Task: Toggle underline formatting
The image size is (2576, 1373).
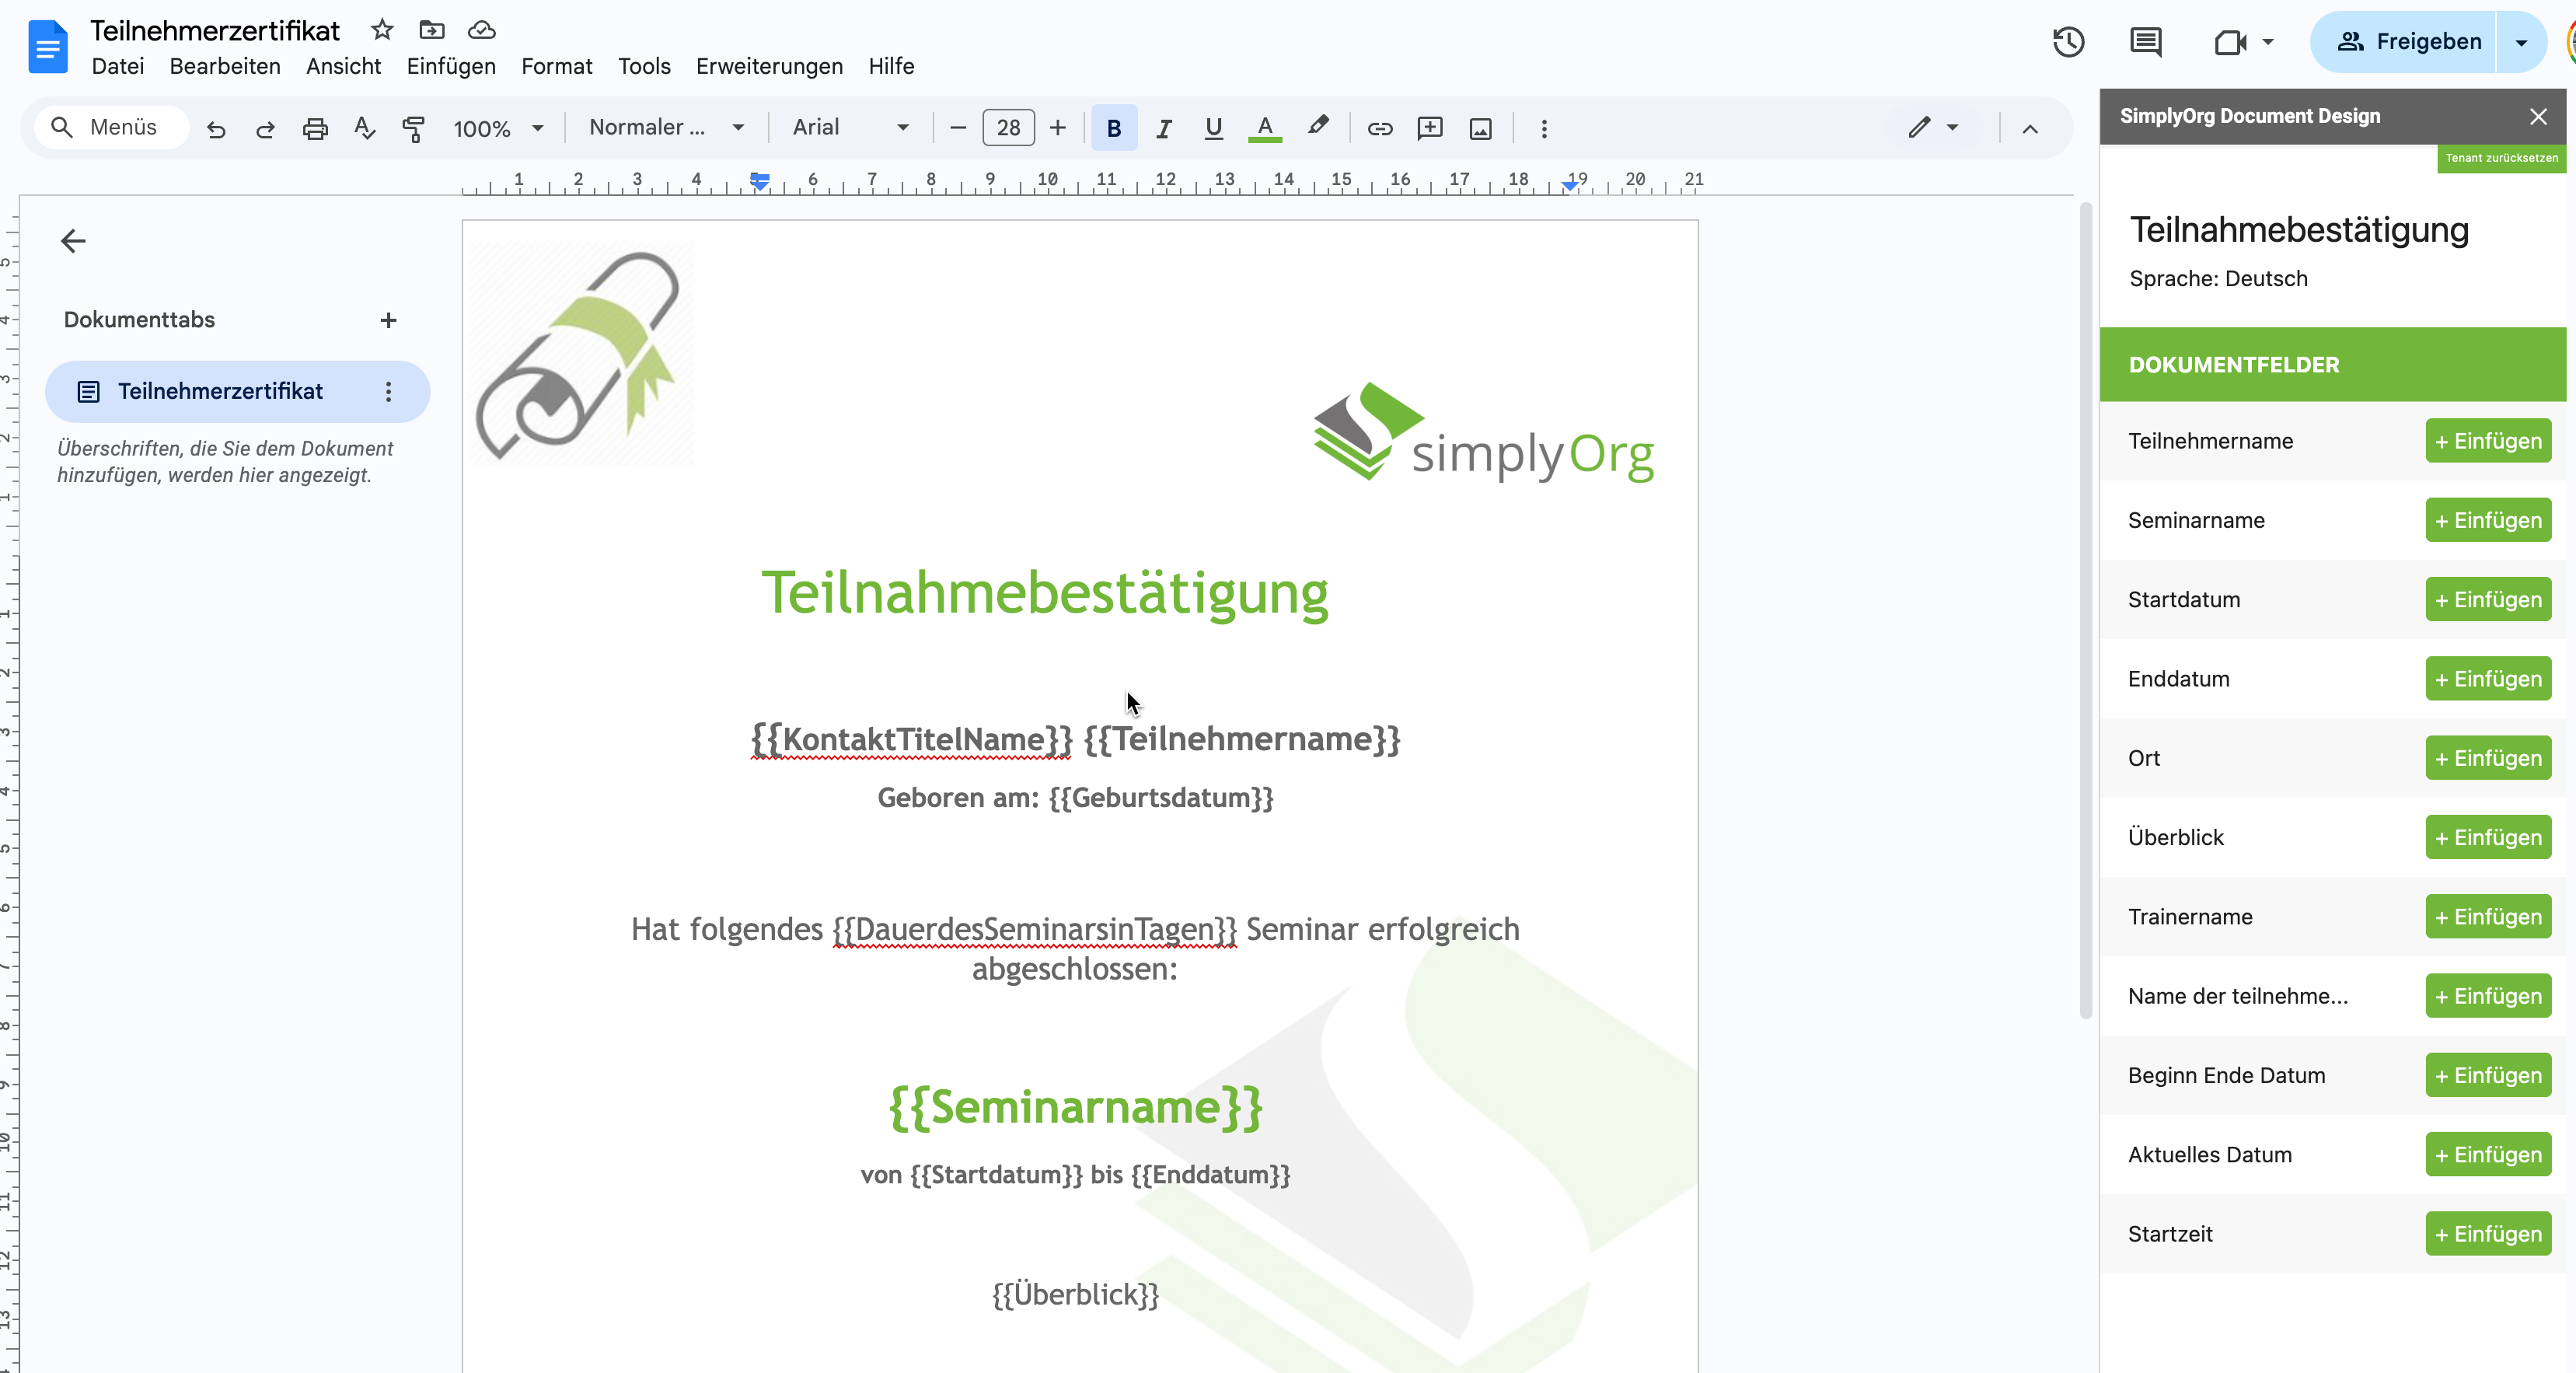Action: (1213, 128)
